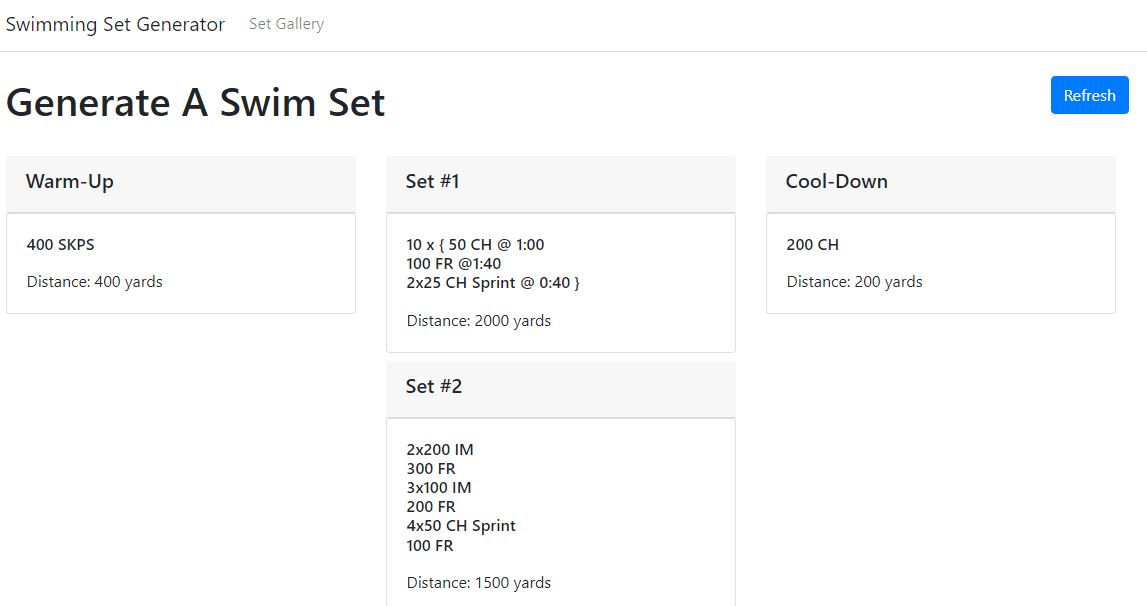Click the Refresh button to generate new sets
Viewport: 1147px width, 606px height.
(x=1089, y=95)
